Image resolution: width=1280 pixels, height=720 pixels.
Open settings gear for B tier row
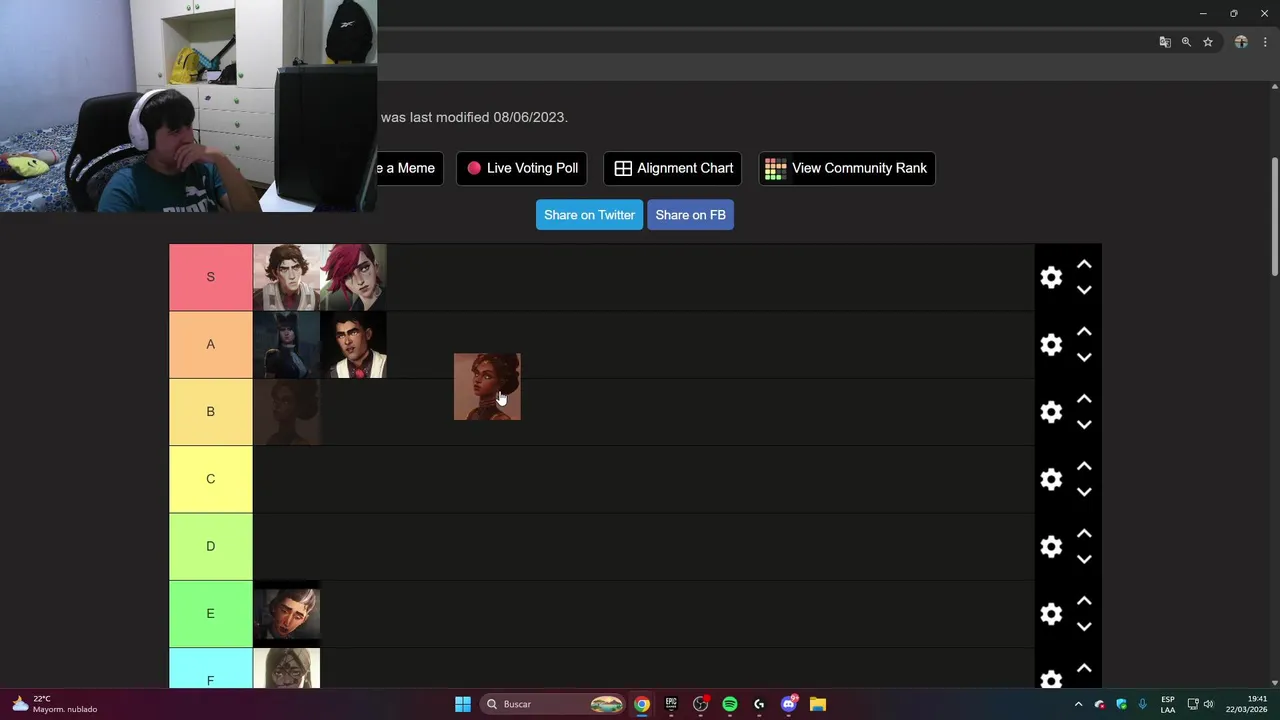(x=1051, y=412)
